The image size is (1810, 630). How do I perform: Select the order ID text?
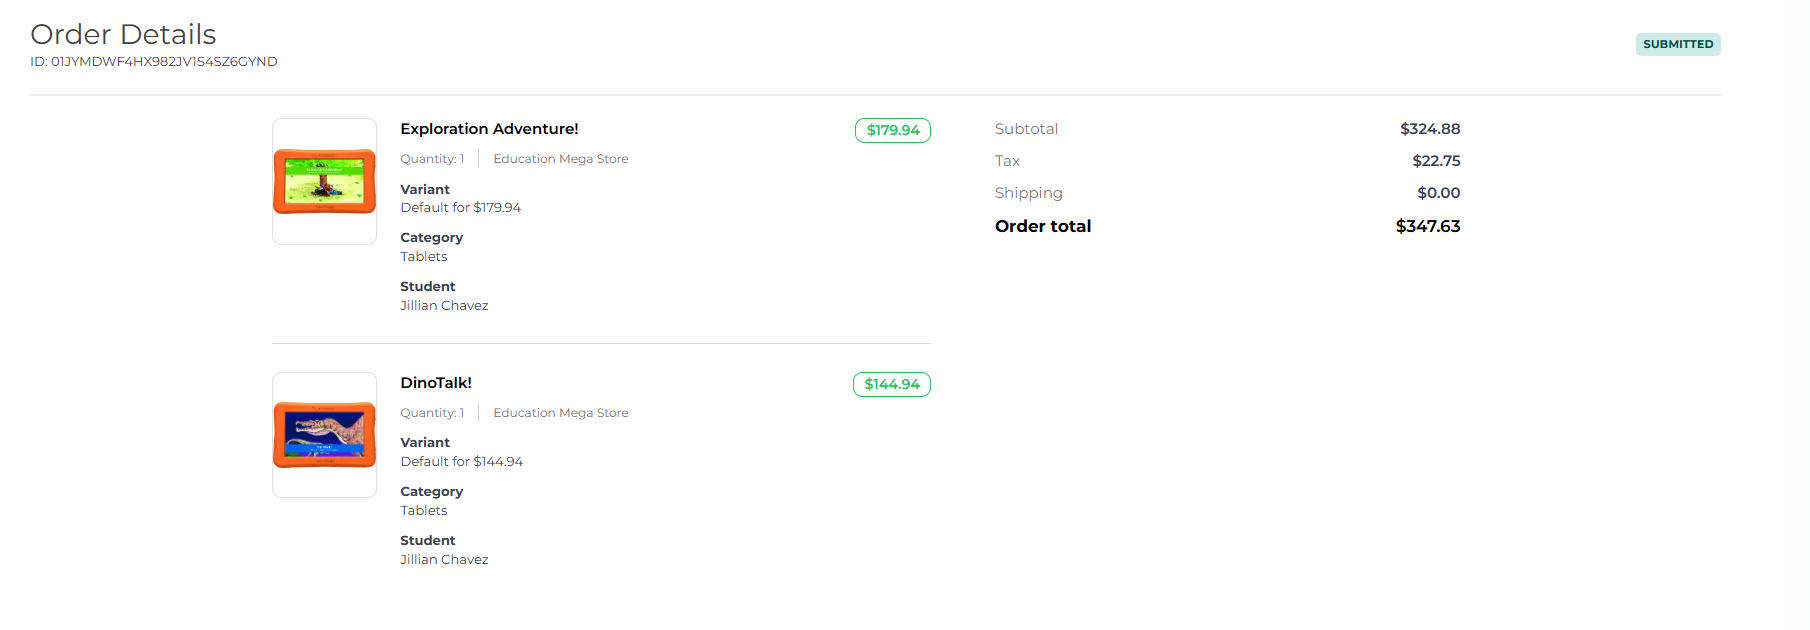click(154, 62)
